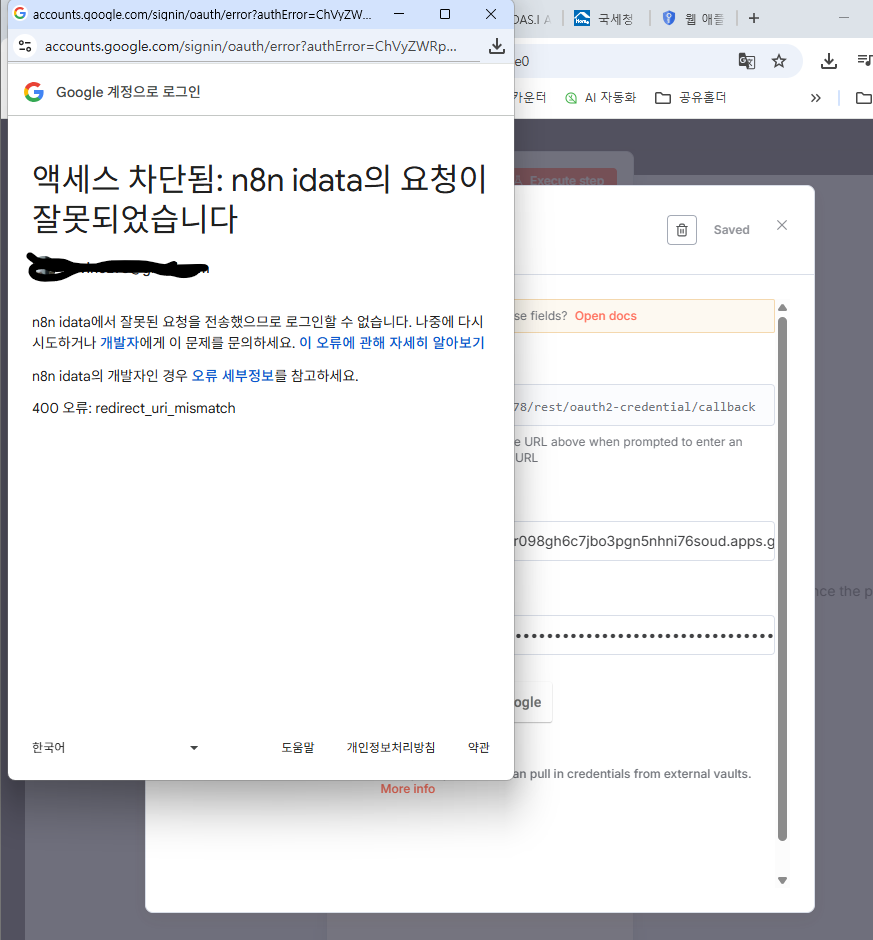The height and width of the screenshot is (940, 873).
Task: Click the Client ID input field
Action: point(645,541)
